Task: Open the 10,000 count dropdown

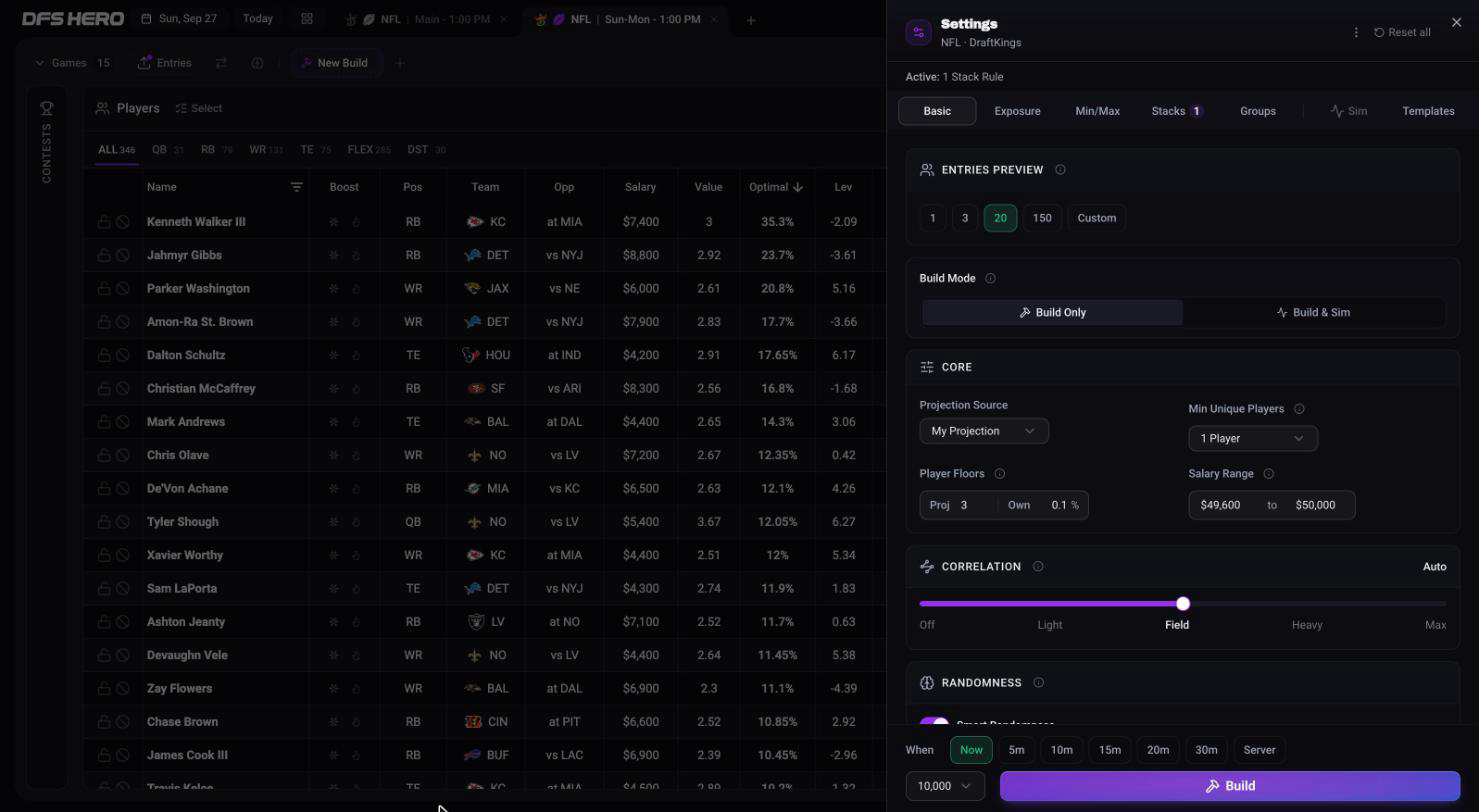Action: 945,786
